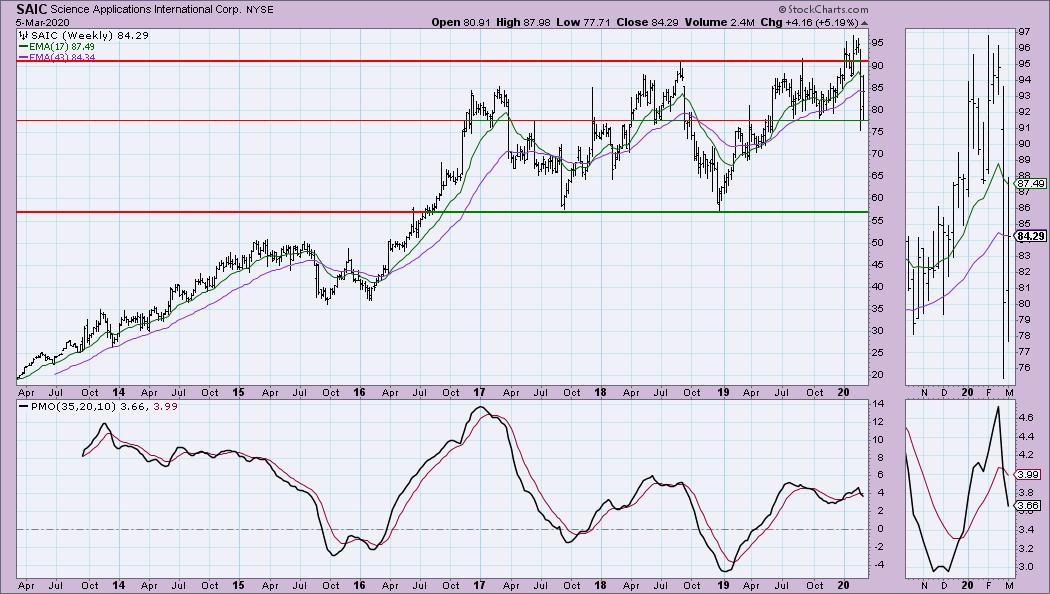Click the year 15 label under PMO chart

pos(238,586)
